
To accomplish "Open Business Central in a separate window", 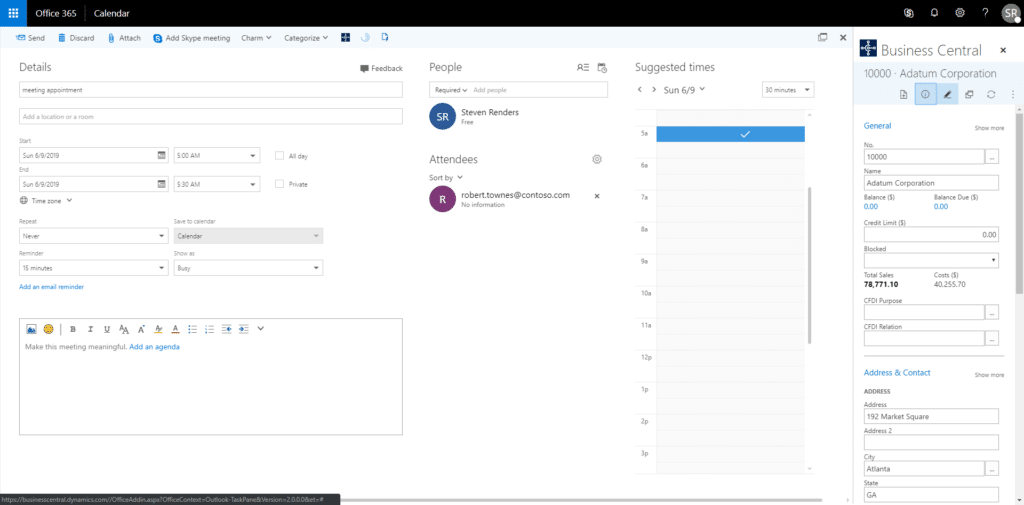I will (969, 94).
